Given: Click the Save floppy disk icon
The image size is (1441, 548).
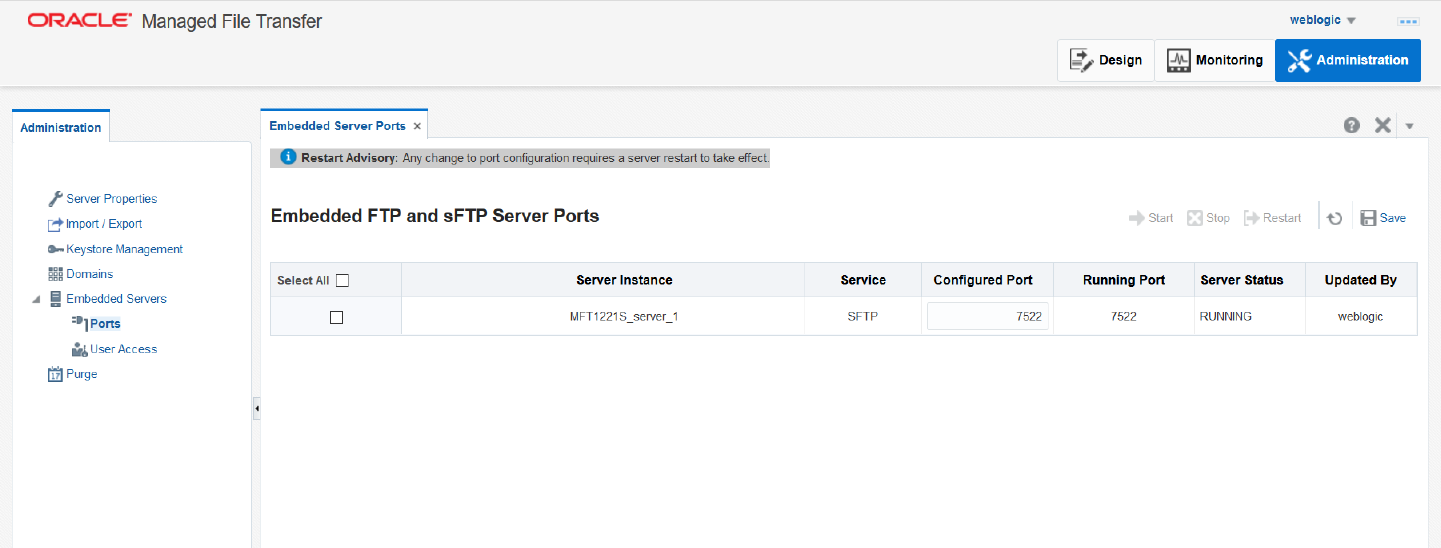Looking at the screenshot, I should click(x=1368, y=218).
